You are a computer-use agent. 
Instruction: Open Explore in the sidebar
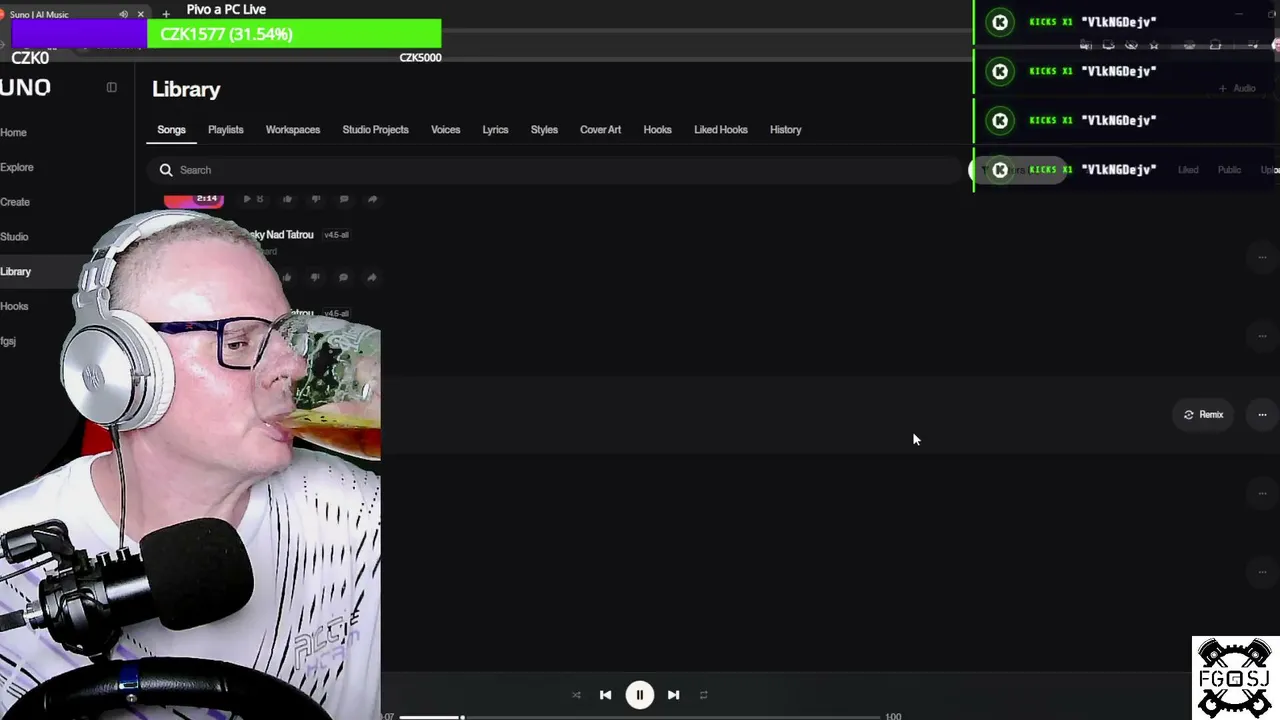[x=17, y=168]
